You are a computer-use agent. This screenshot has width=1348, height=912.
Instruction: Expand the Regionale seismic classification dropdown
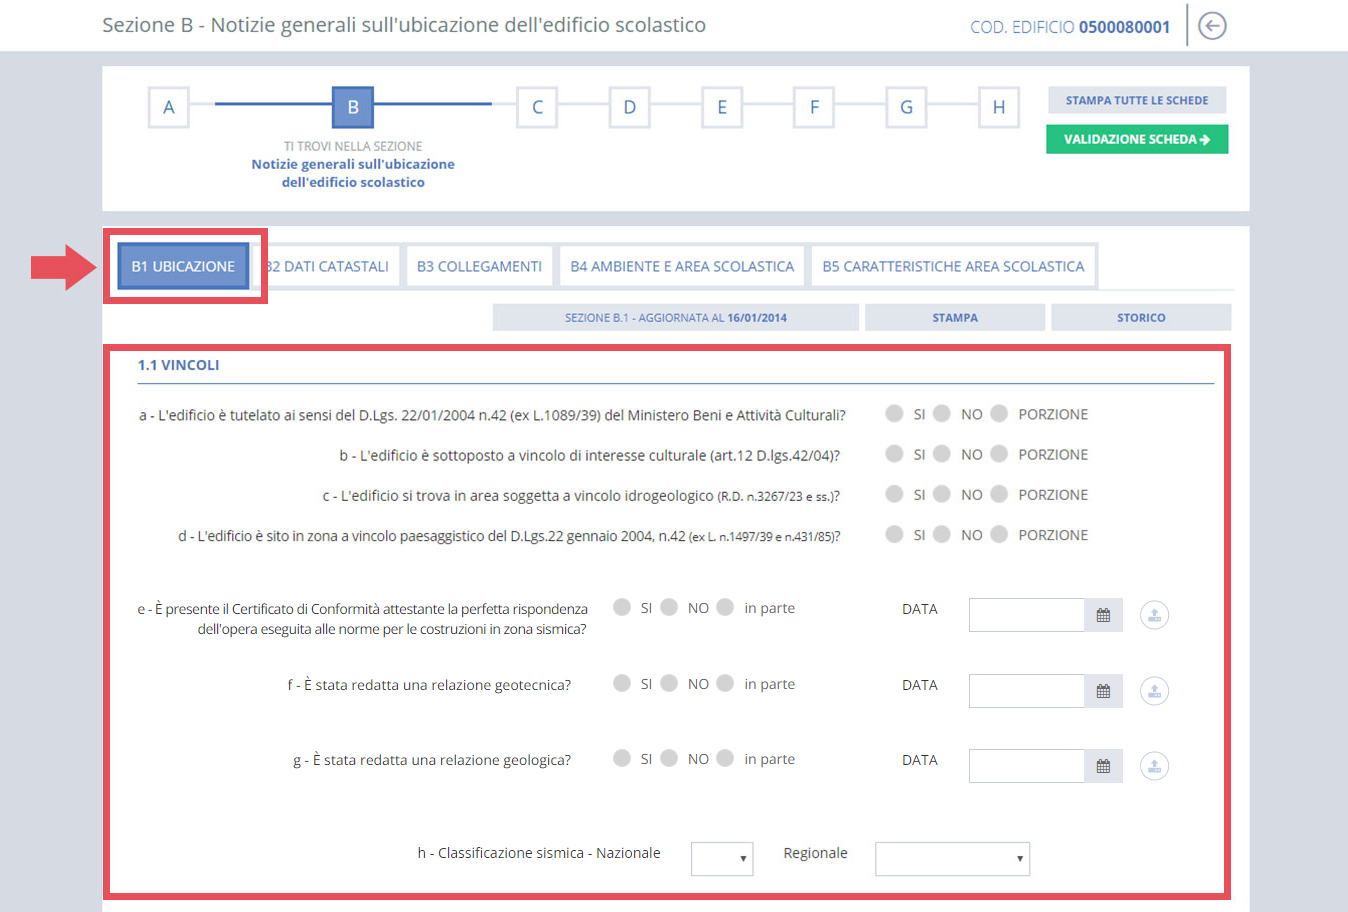click(951, 858)
